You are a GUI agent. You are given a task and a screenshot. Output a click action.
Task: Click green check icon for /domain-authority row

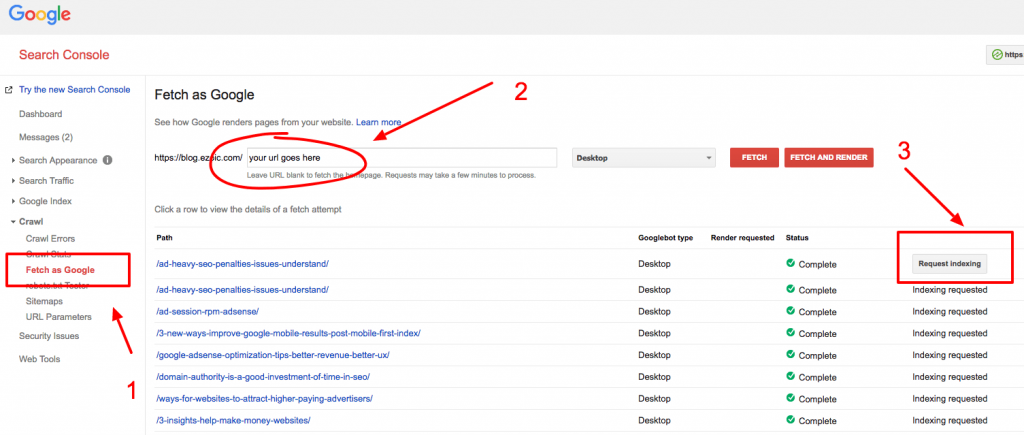pyautogui.click(x=791, y=376)
